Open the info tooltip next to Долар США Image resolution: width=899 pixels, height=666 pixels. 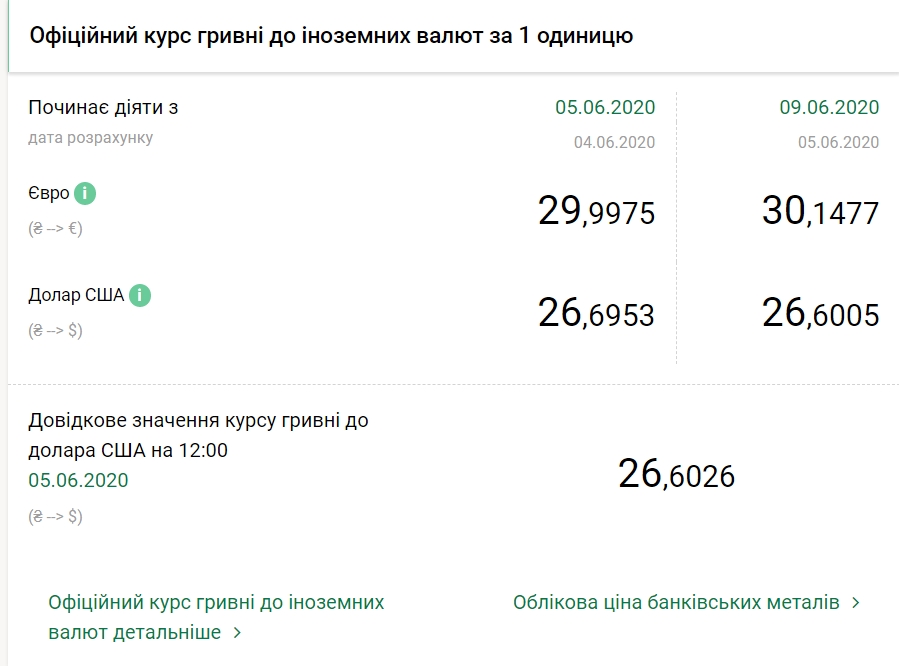(139, 296)
